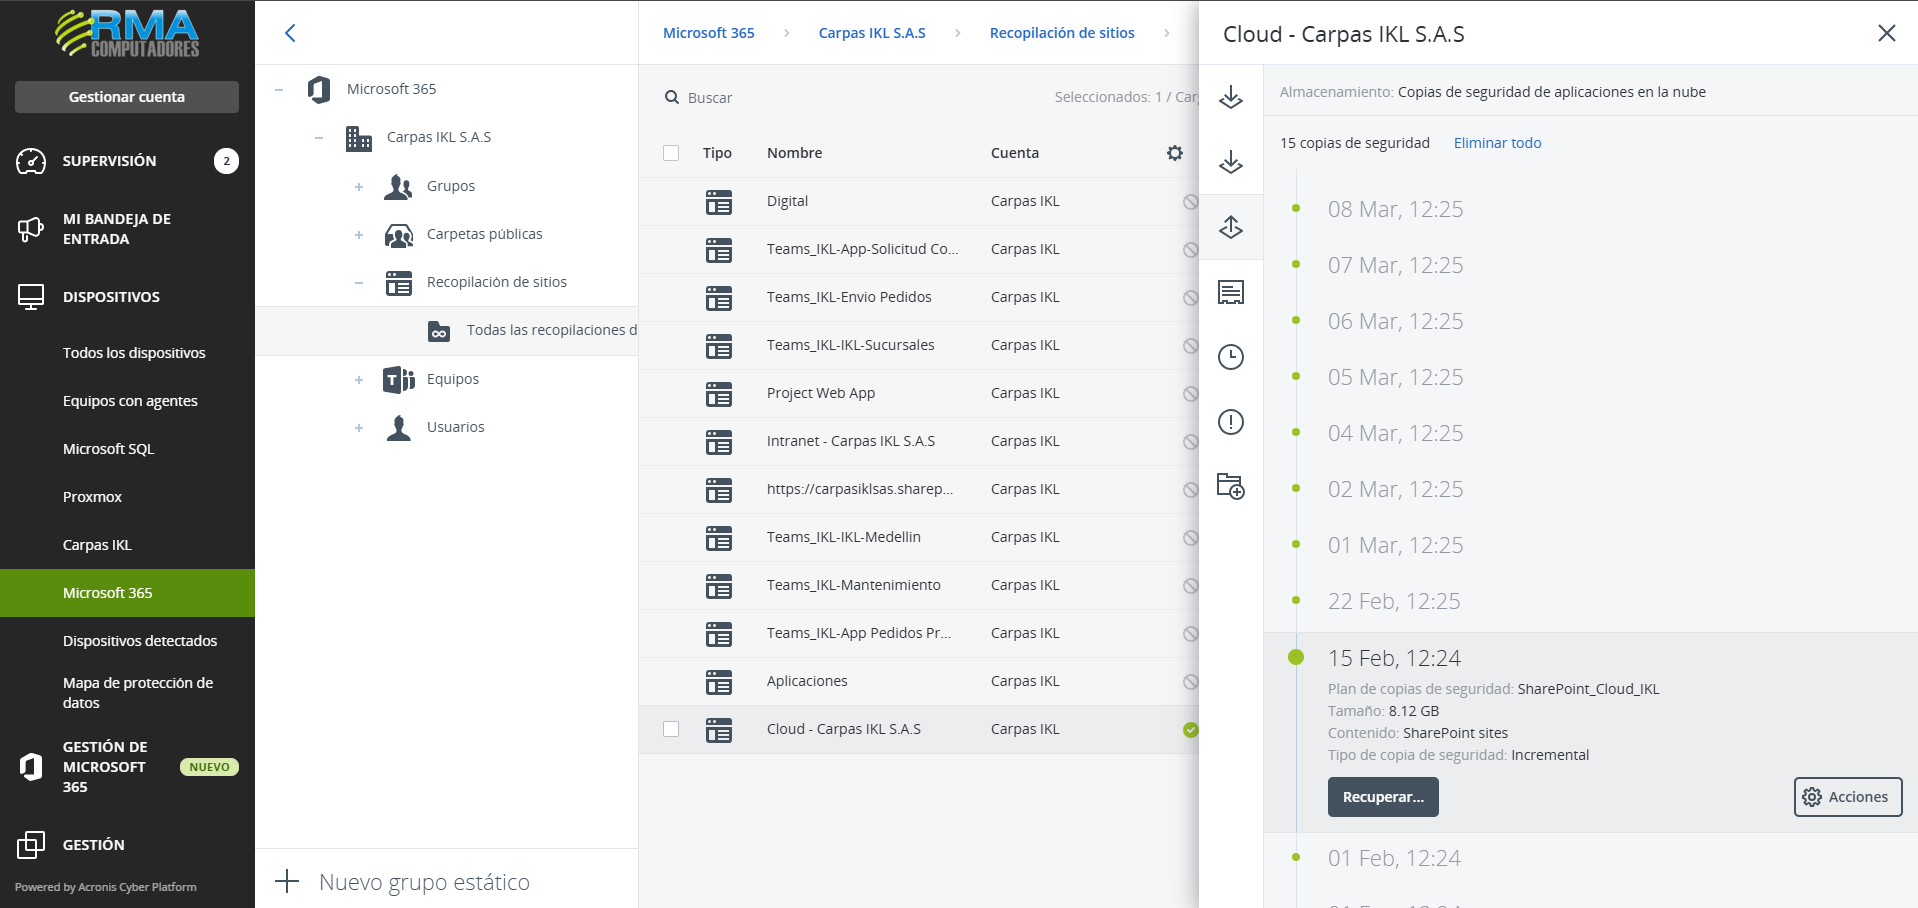The width and height of the screenshot is (1918, 908).
Task: Click the Eliminar todo link
Action: pyautogui.click(x=1497, y=143)
